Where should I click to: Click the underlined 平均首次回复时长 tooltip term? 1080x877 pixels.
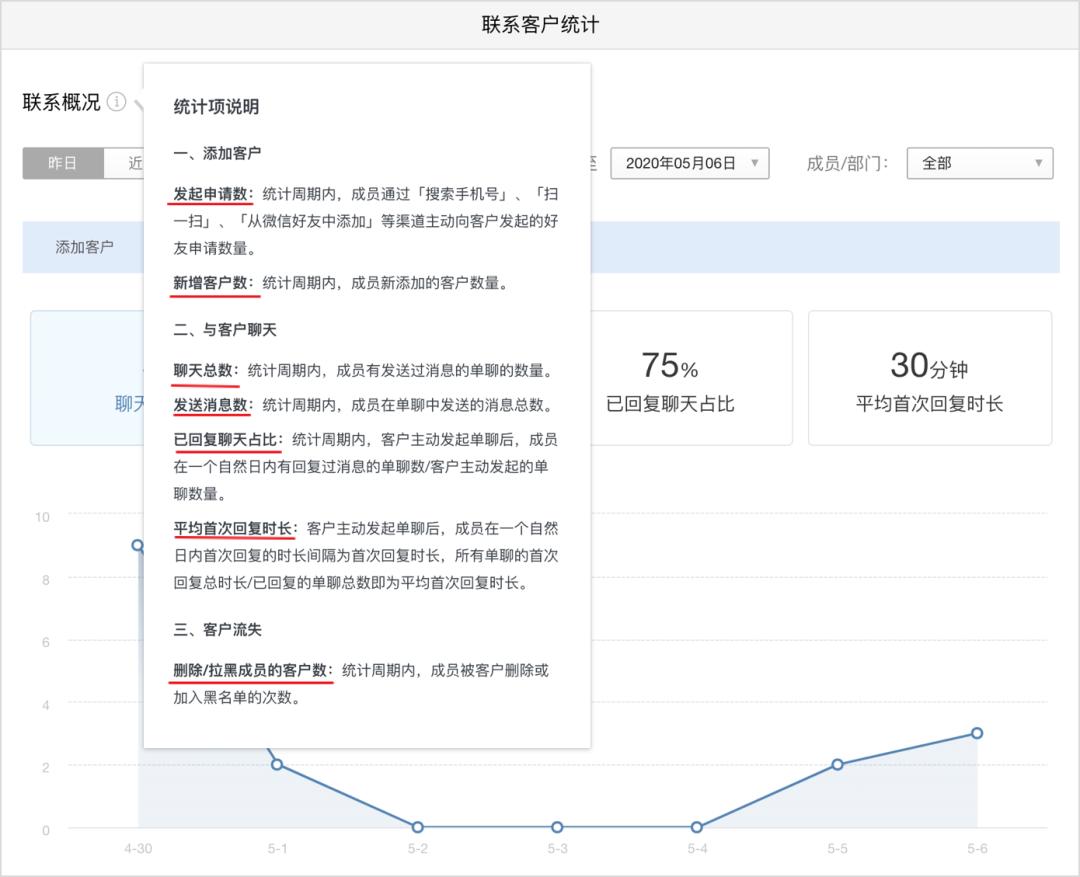pos(234,528)
